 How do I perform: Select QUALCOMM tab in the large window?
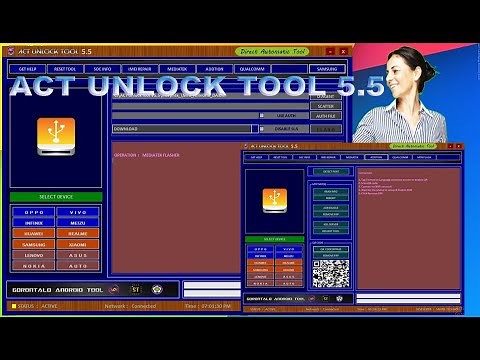coord(252,69)
